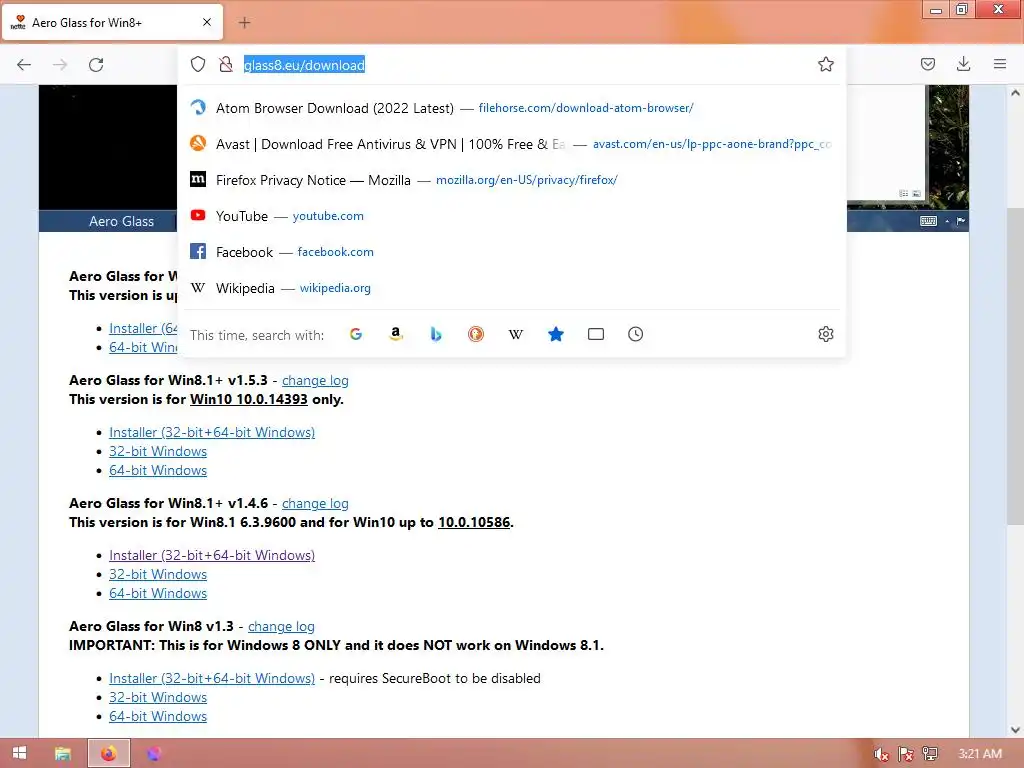This screenshot has width=1024, height=768.
Task: Reload the current page
Action: (96, 64)
